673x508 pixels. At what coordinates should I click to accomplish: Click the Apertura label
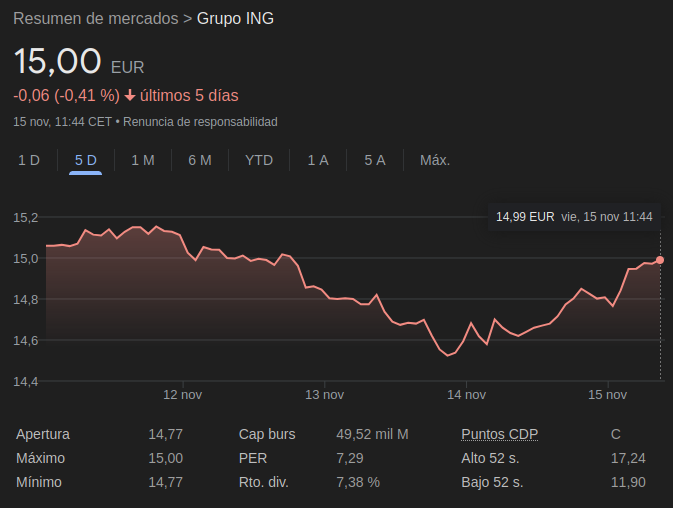pos(43,434)
